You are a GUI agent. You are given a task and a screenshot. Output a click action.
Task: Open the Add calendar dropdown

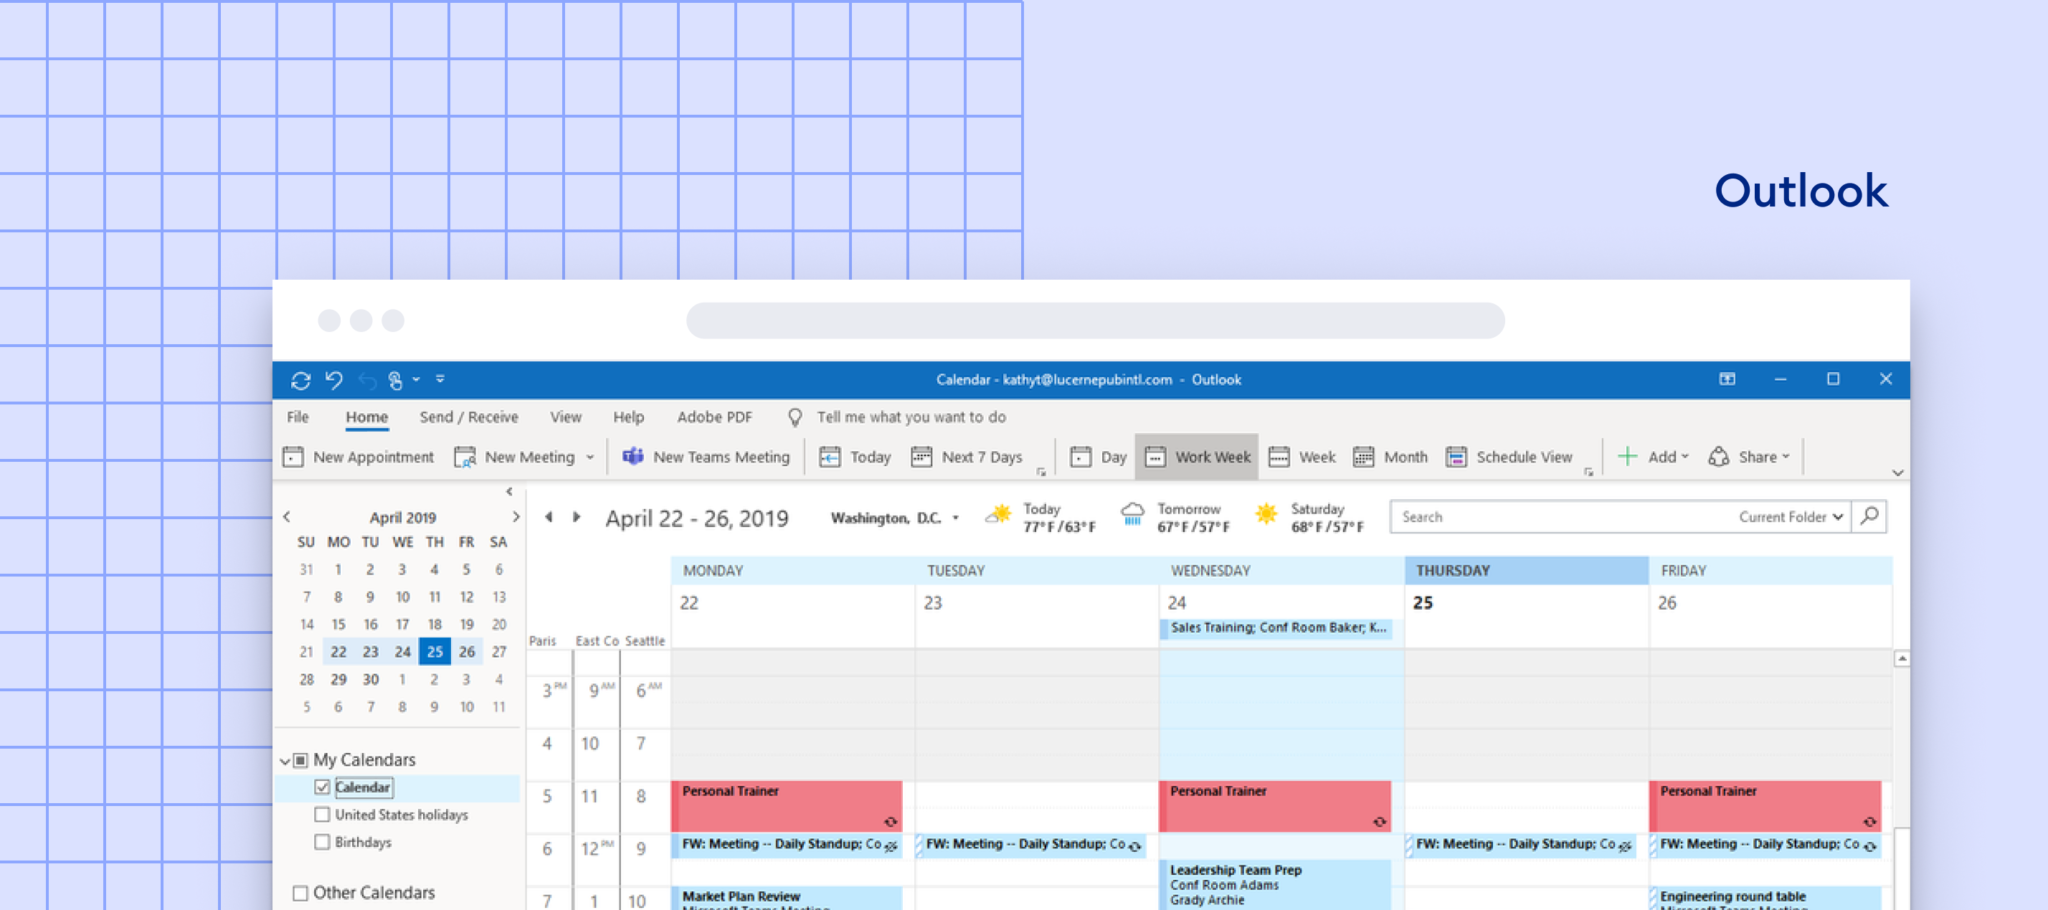click(1653, 457)
